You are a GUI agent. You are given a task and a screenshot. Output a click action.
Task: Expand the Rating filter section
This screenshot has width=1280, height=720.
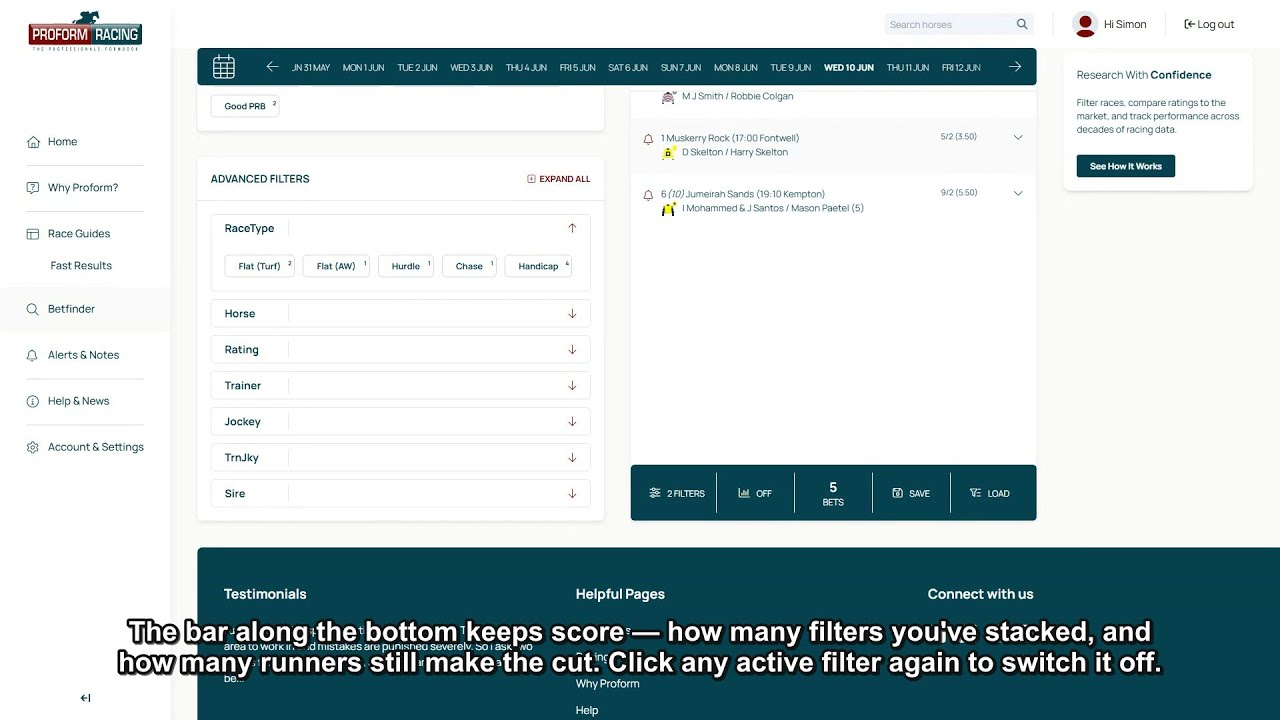click(572, 350)
